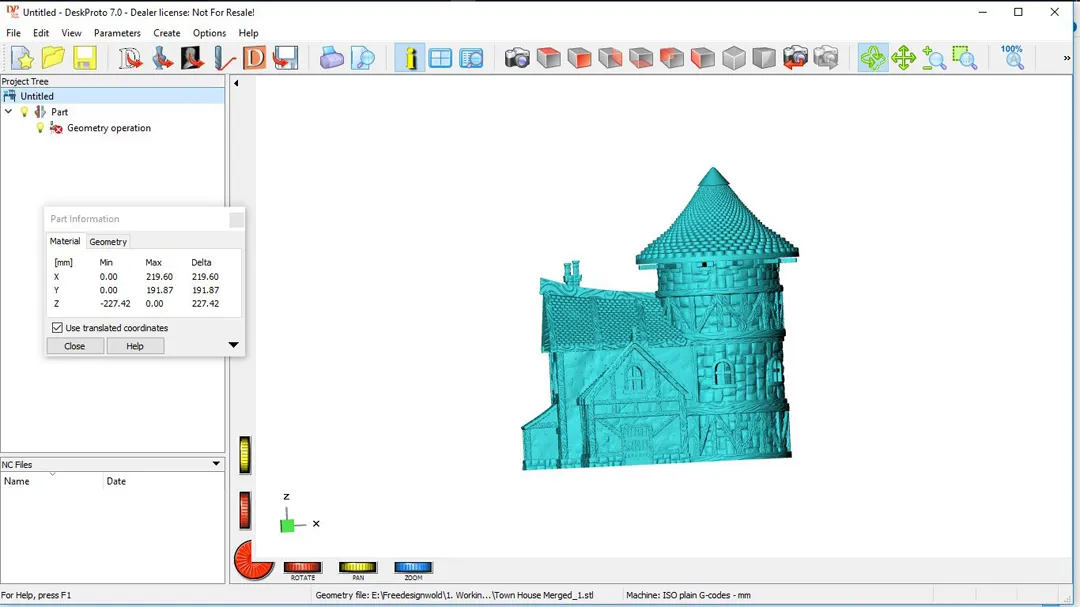Open the Parameters menu
The image size is (1080, 607).
coord(117,33)
